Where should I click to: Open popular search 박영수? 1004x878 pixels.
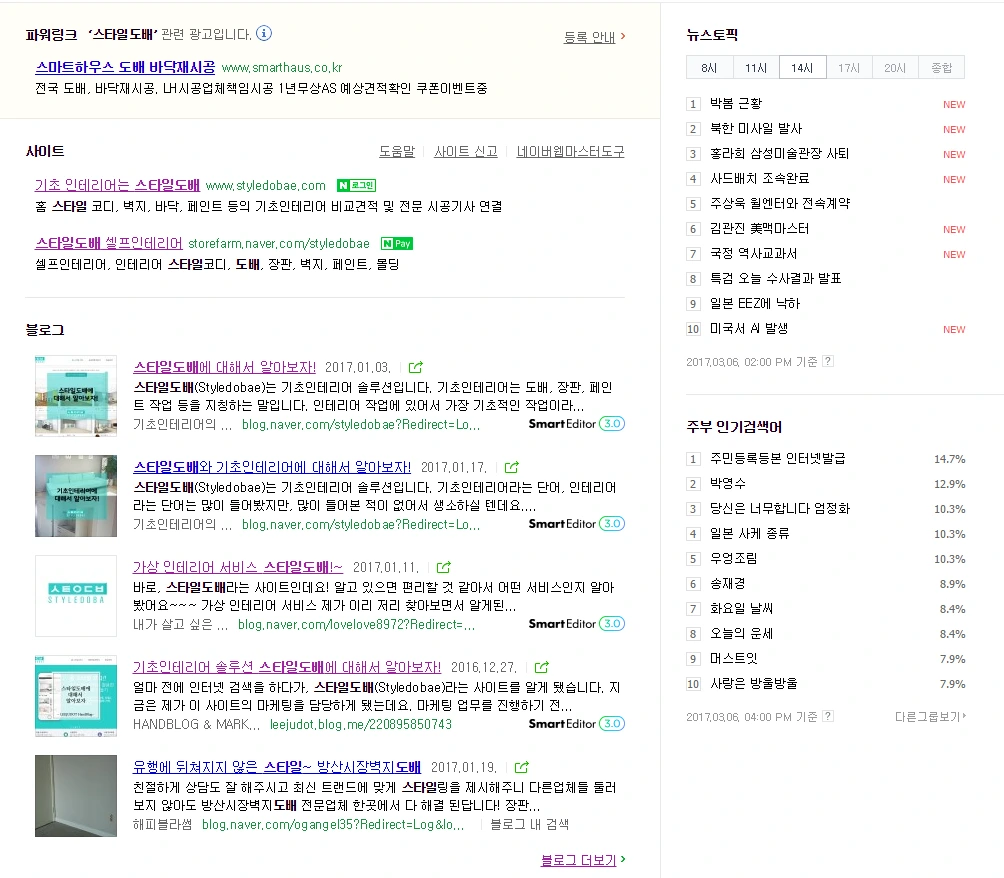click(727, 484)
